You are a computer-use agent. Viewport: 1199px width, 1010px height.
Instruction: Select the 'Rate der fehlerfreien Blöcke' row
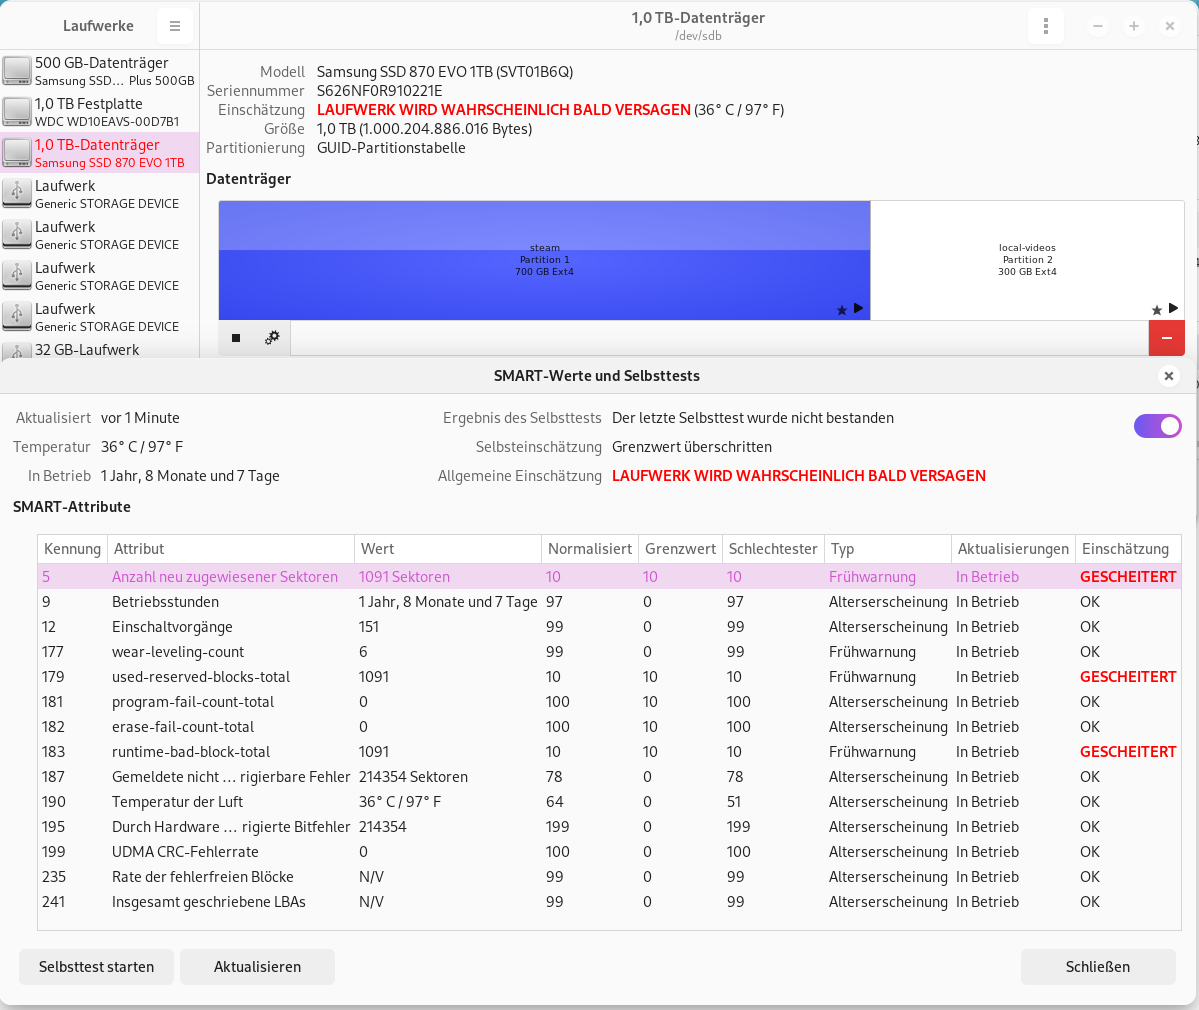click(x=609, y=877)
